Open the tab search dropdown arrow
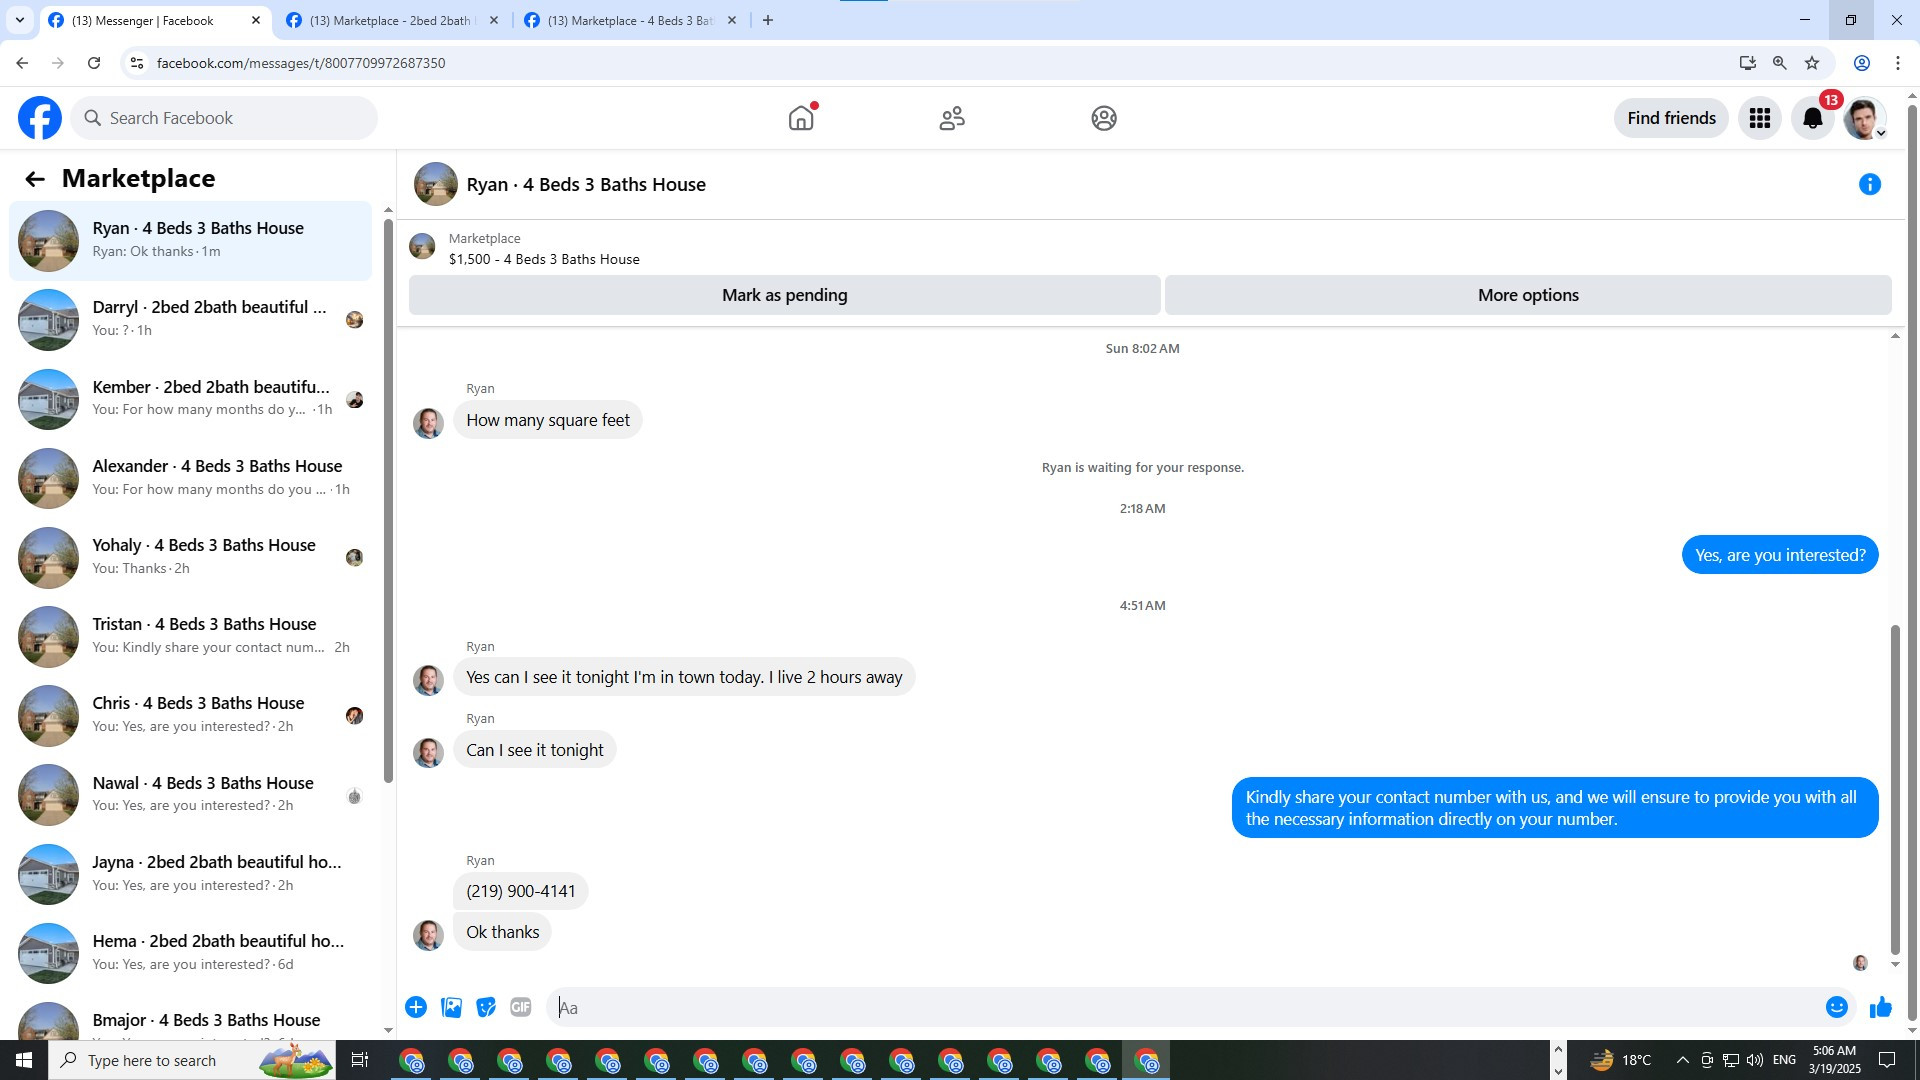1920x1080 pixels. [20, 20]
